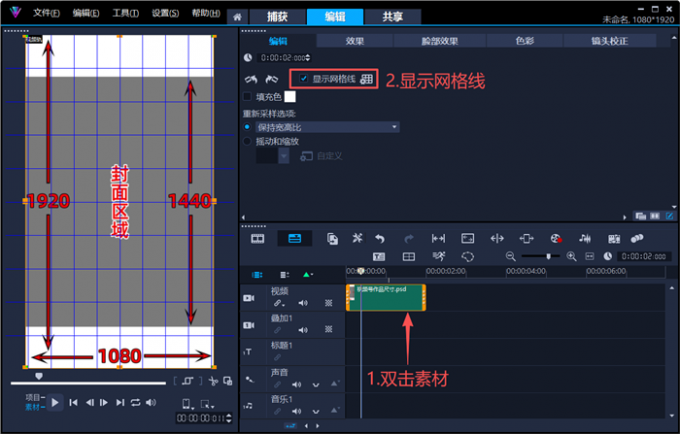Click zoom out magnifier on timeline
The image size is (680, 434).
(x=511, y=257)
